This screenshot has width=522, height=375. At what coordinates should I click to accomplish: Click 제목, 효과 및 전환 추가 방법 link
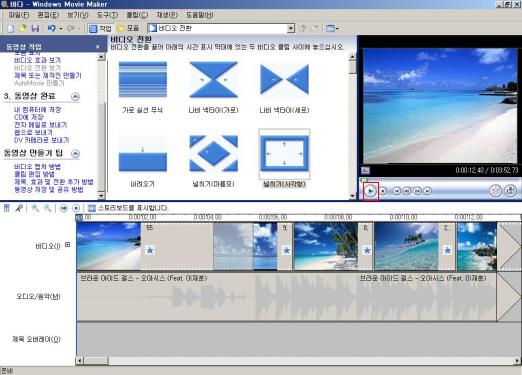tap(54, 182)
